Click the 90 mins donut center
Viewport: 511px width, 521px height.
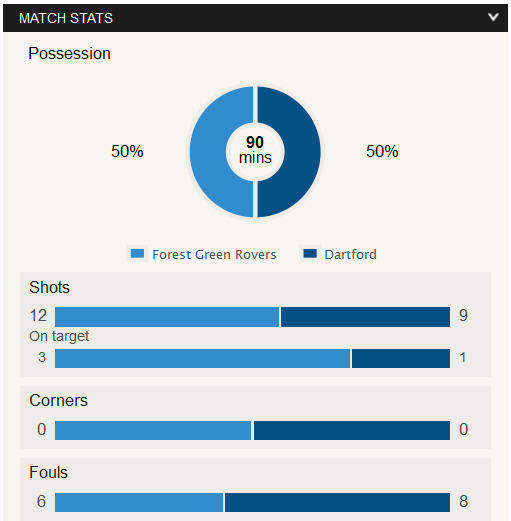point(255,150)
